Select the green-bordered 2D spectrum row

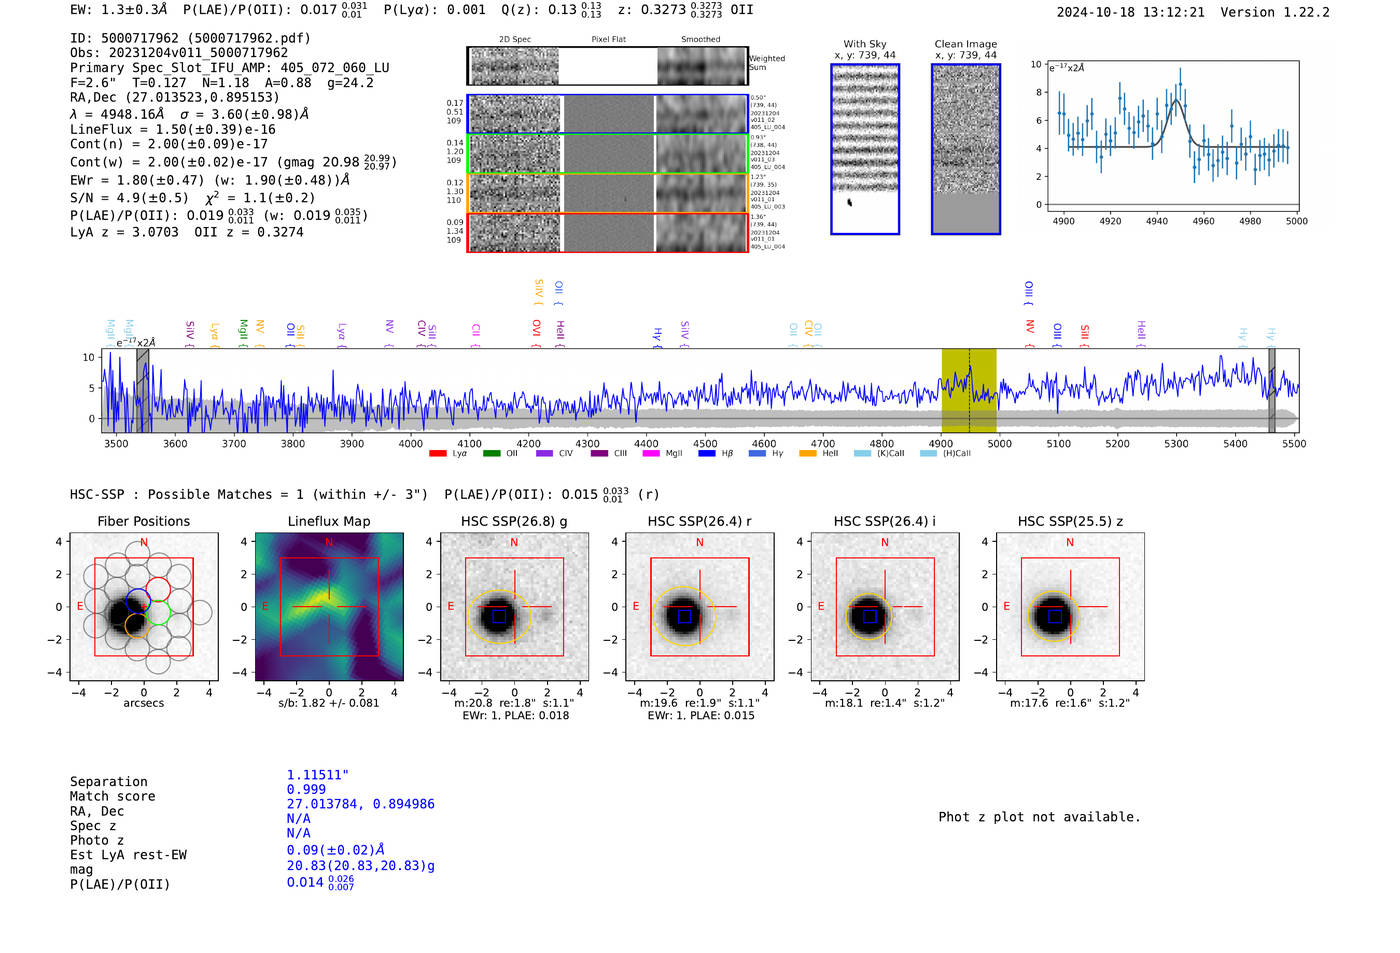tap(607, 154)
